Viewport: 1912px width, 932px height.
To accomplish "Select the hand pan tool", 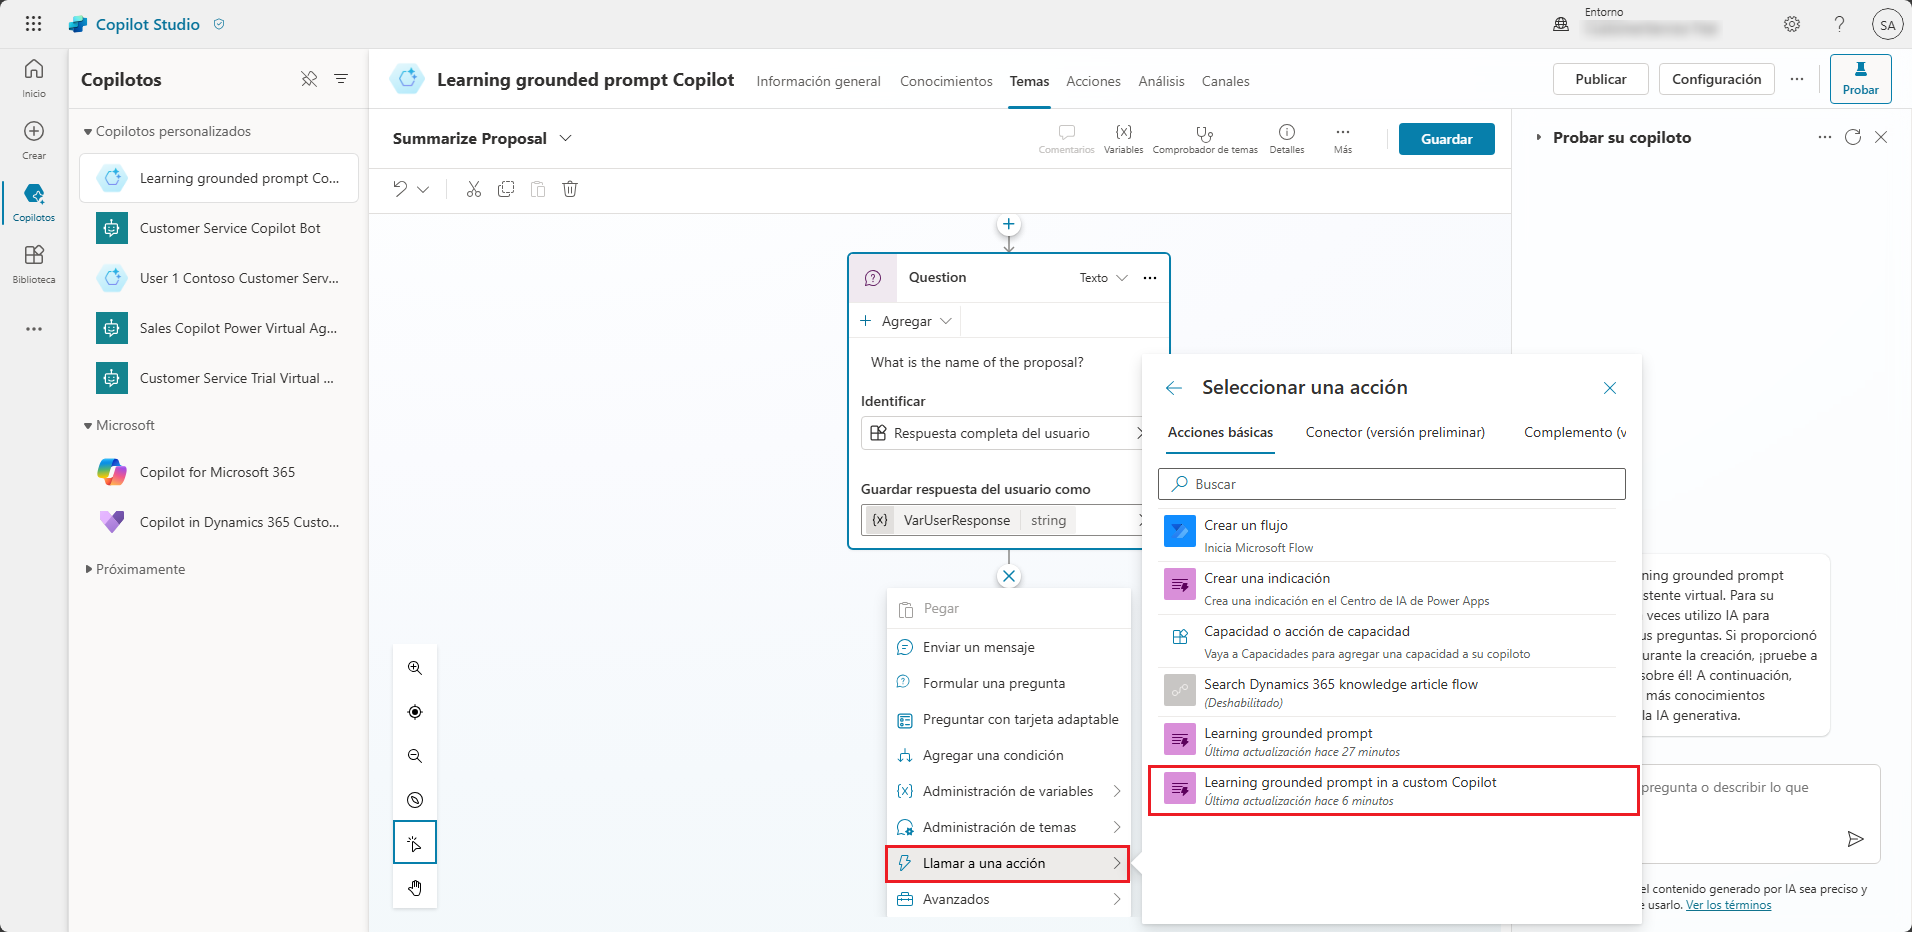I will (415, 888).
